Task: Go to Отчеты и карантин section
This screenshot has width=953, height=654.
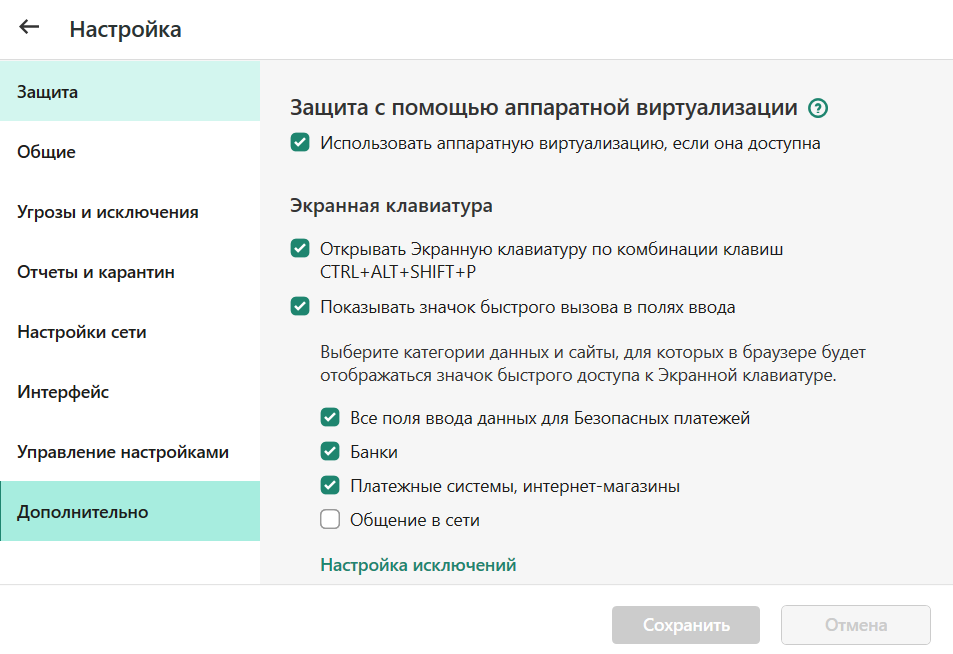Action: click(130, 272)
